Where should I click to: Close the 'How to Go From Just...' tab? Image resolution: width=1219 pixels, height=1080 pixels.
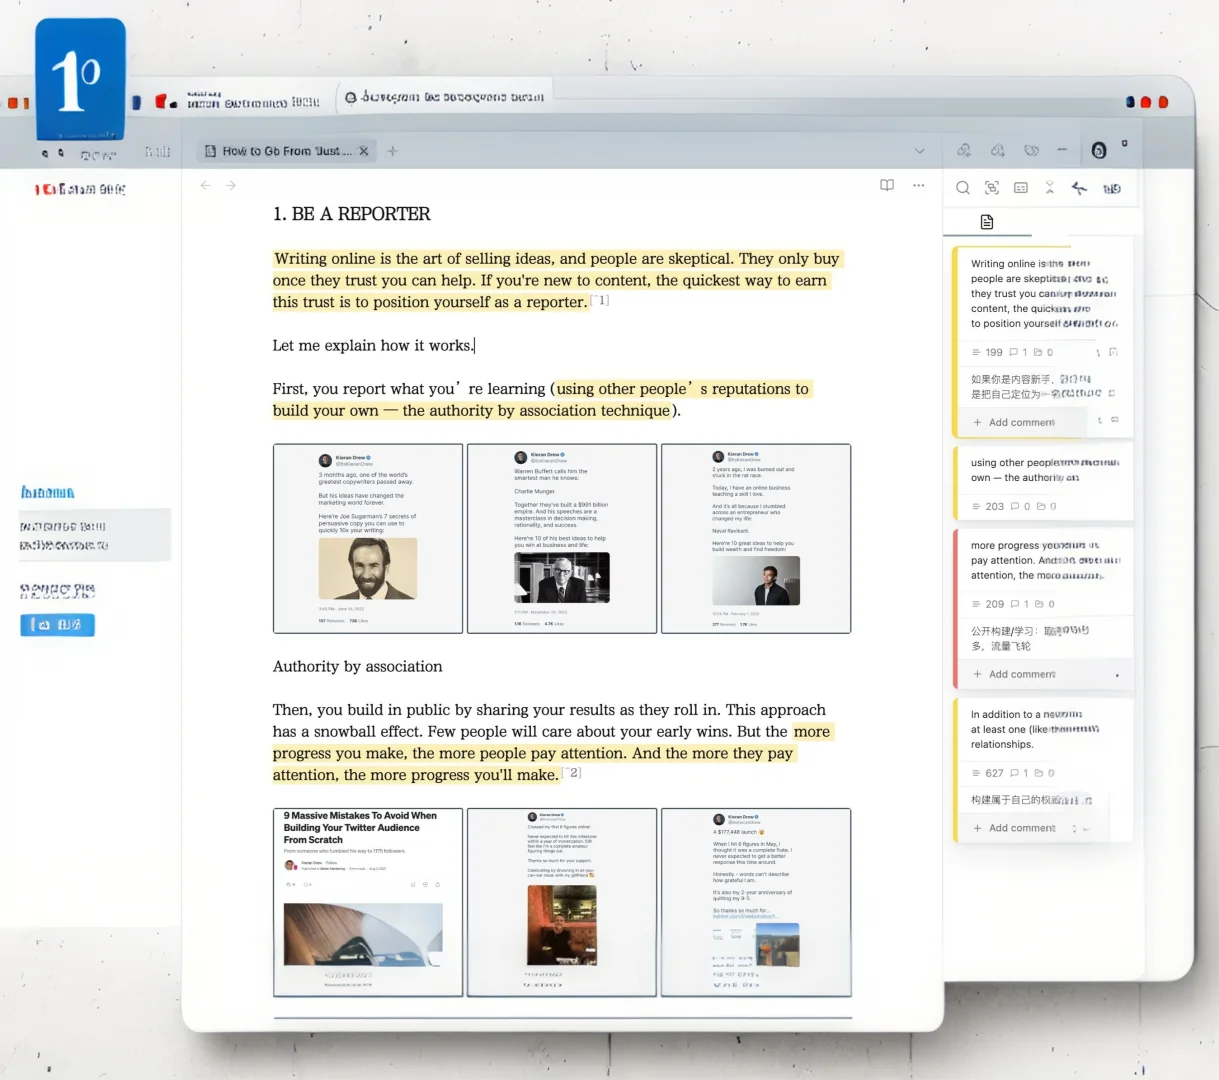point(364,151)
